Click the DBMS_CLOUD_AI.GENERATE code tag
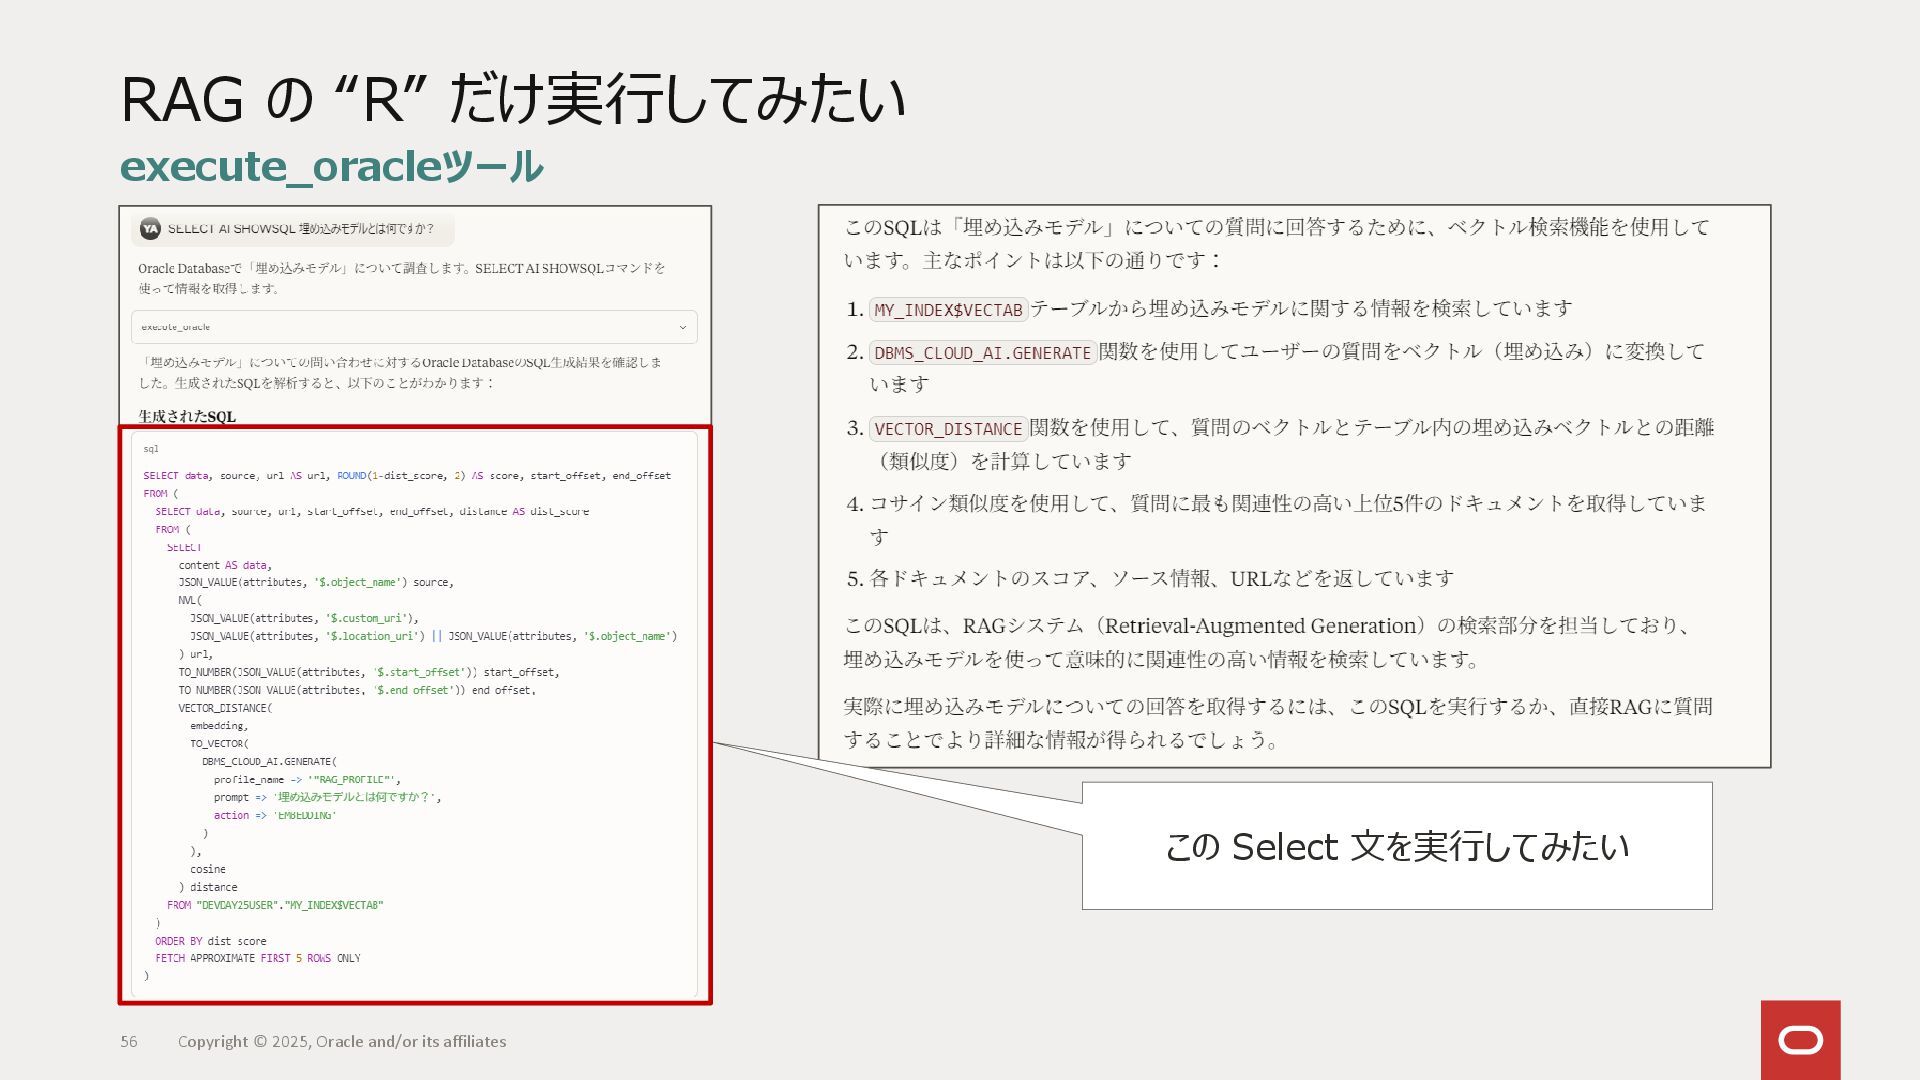The image size is (1920, 1080). tap(982, 353)
